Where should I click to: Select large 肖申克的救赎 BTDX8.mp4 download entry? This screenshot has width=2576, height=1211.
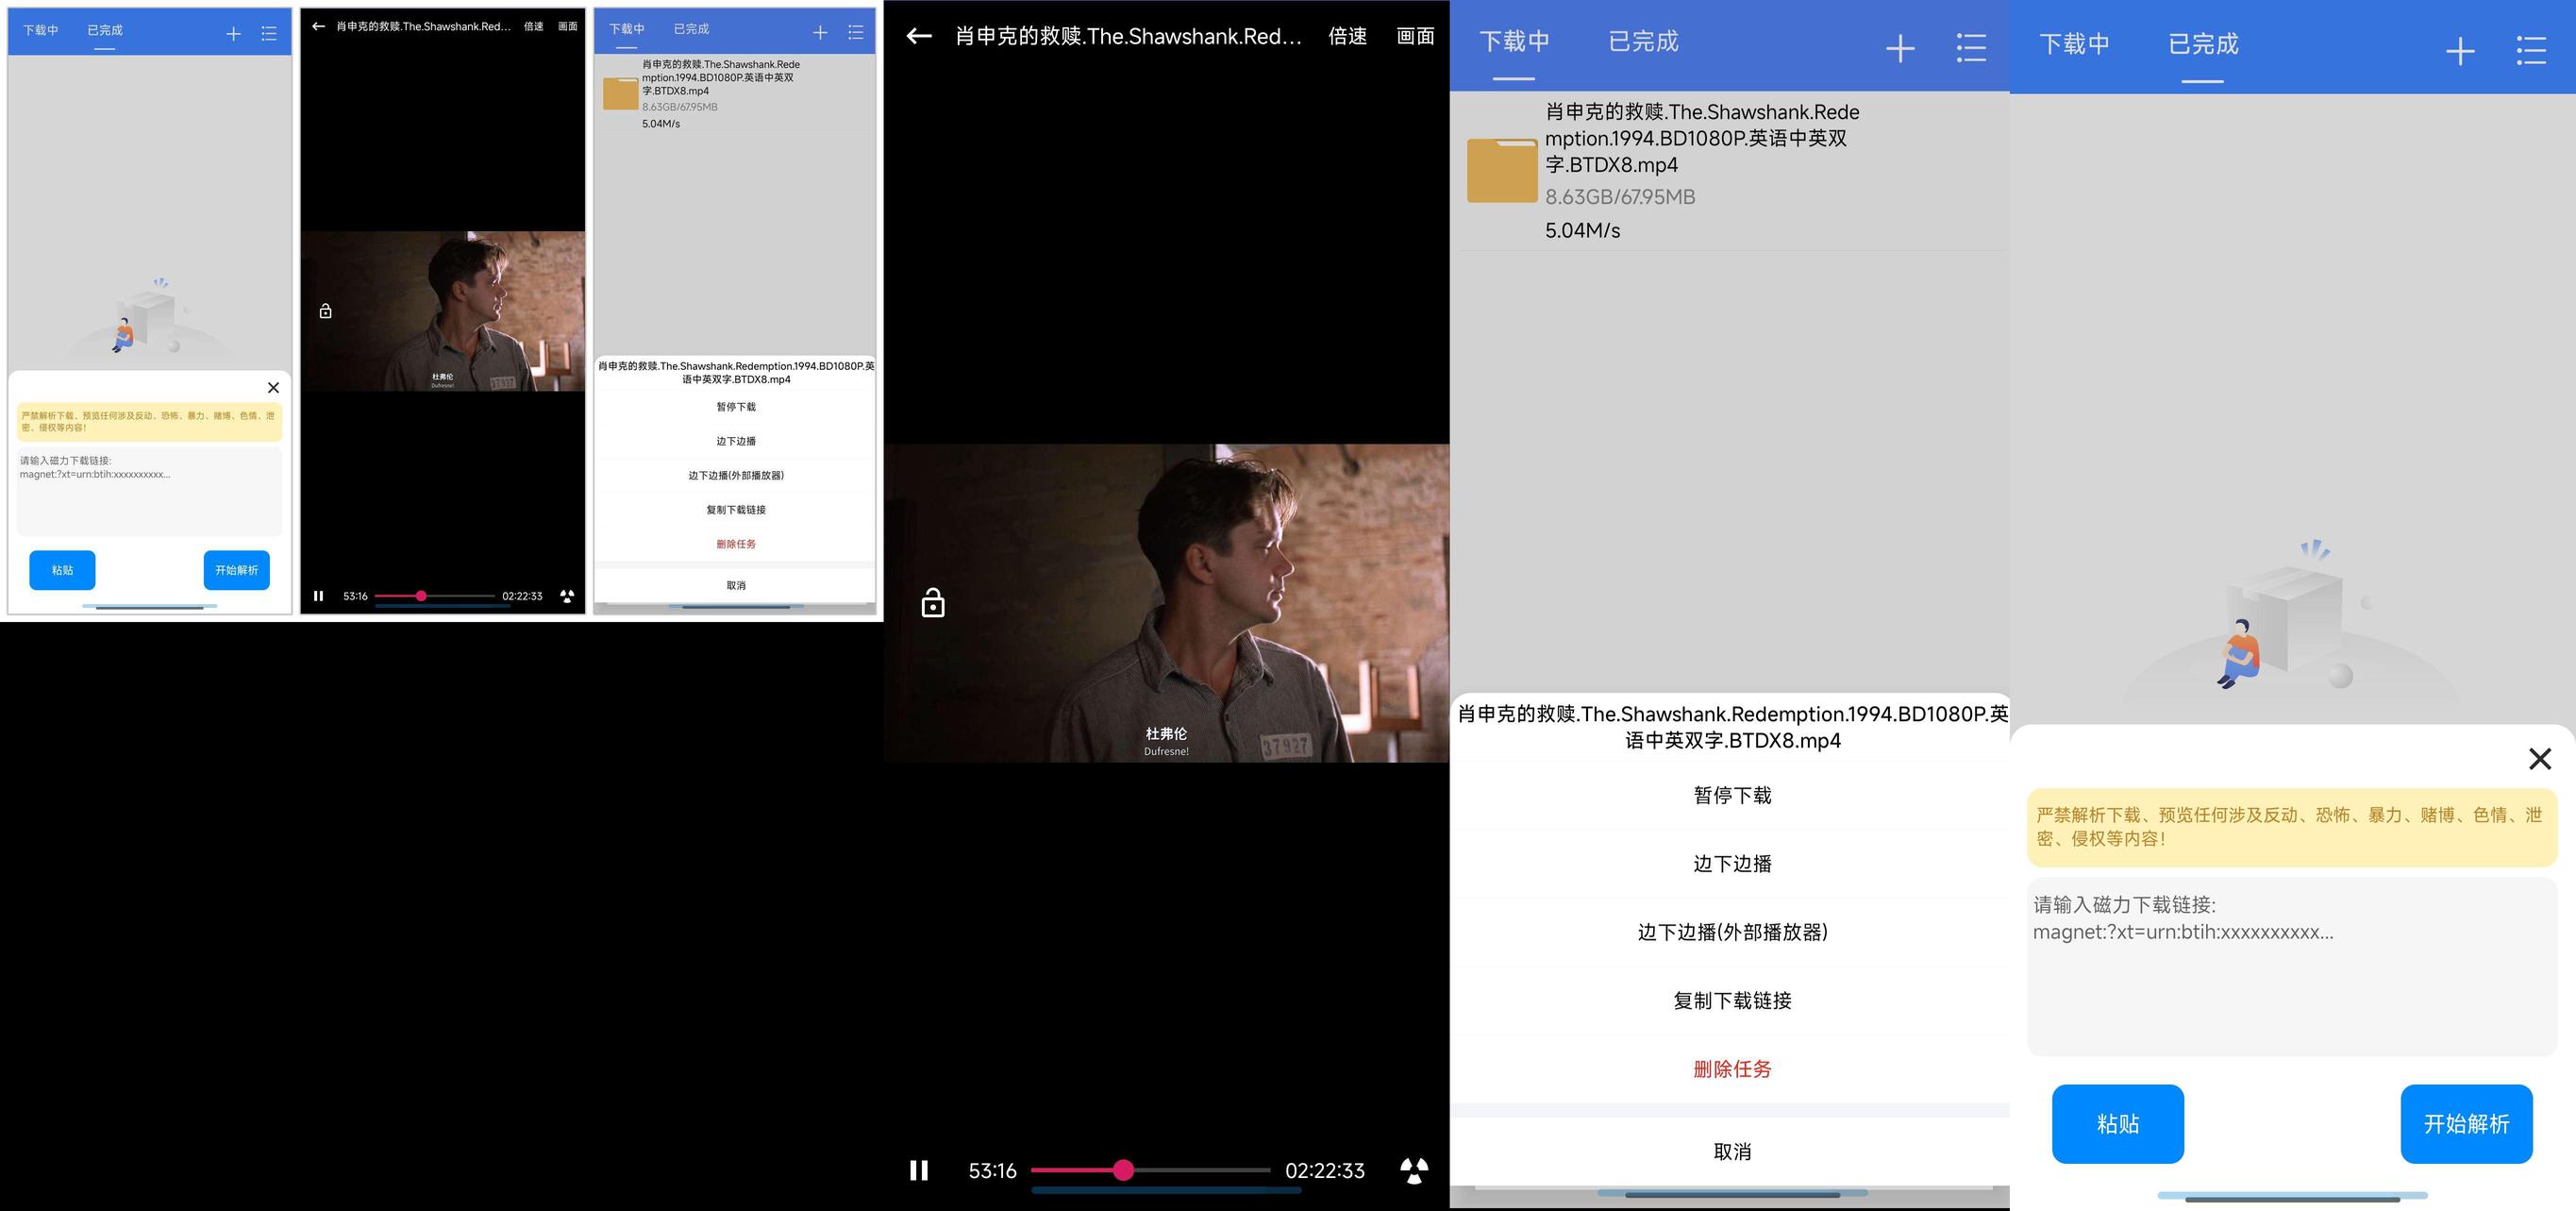[1730, 171]
